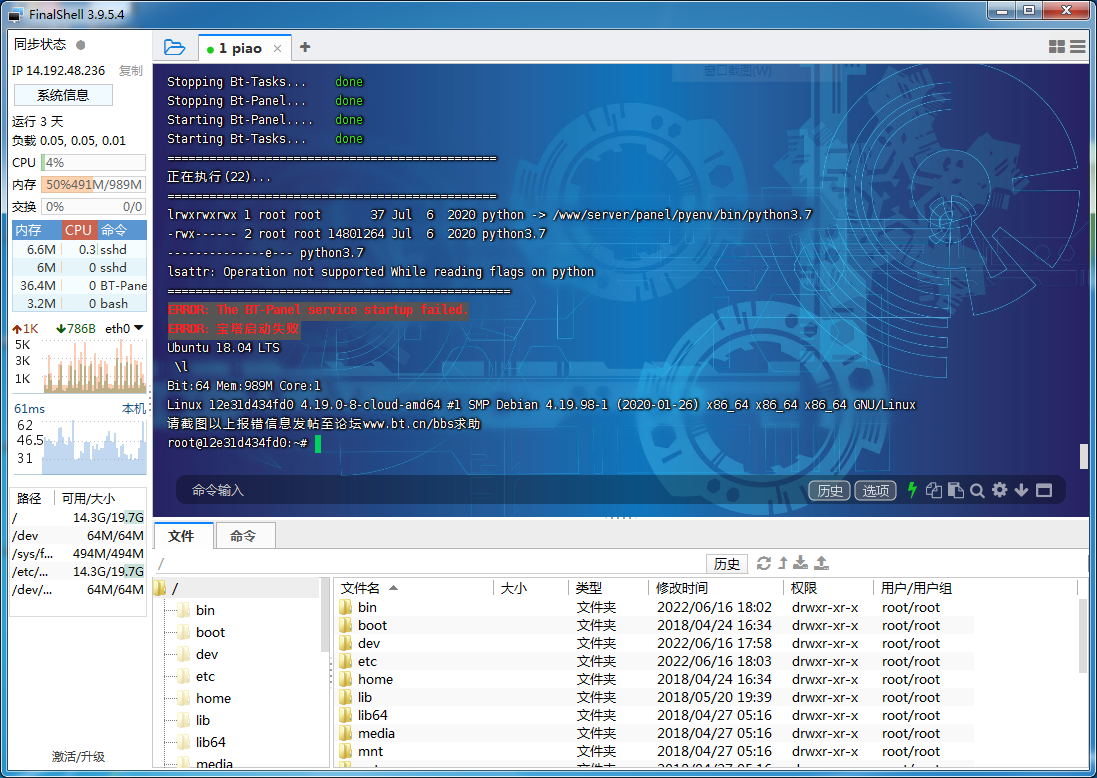Add a new session tab with plus
The image size is (1097, 778).
[305, 47]
